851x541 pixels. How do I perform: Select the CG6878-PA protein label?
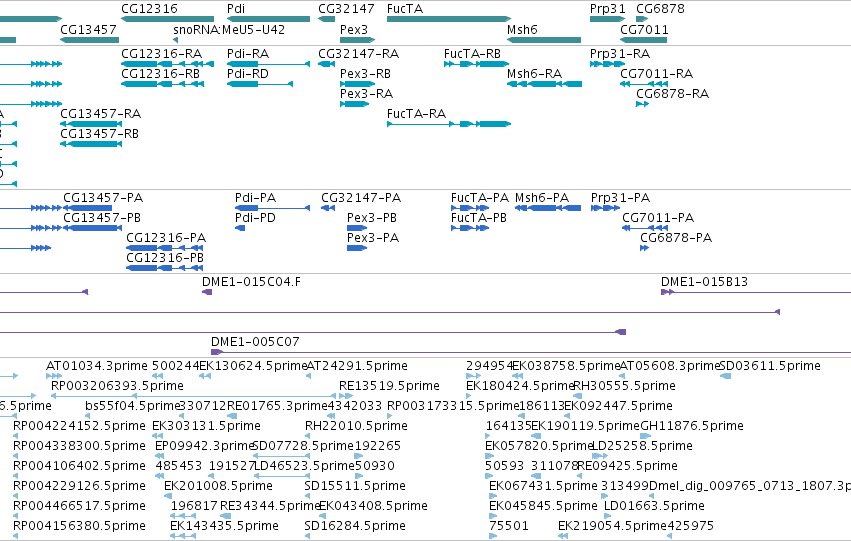pos(676,238)
